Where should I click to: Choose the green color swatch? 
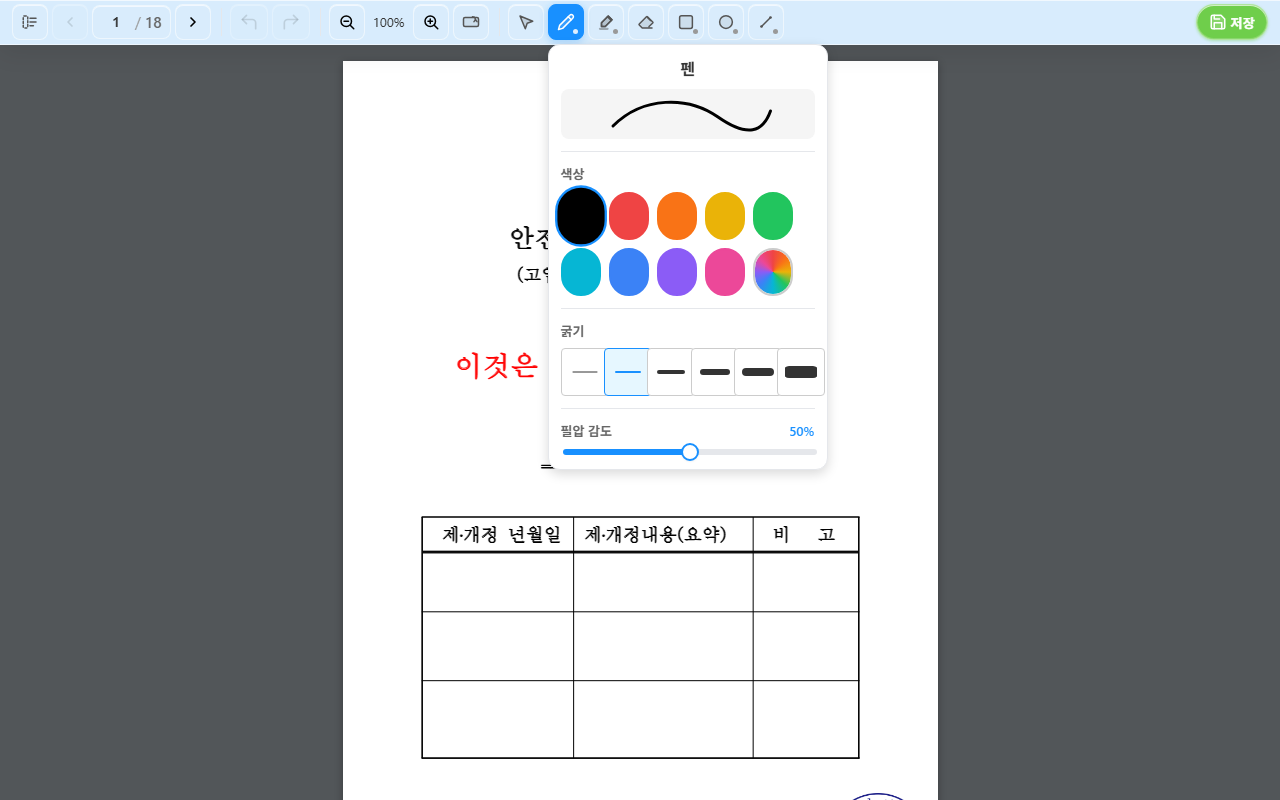[x=773, y=216]
